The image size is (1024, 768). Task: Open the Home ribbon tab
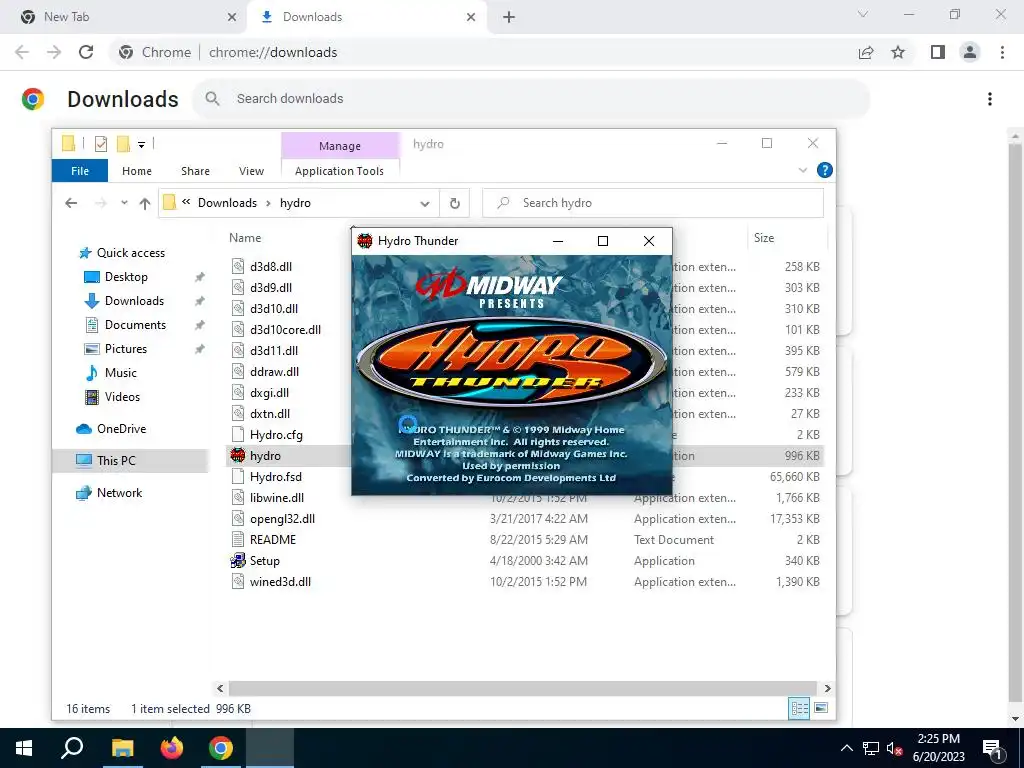(x=136, y=171)
